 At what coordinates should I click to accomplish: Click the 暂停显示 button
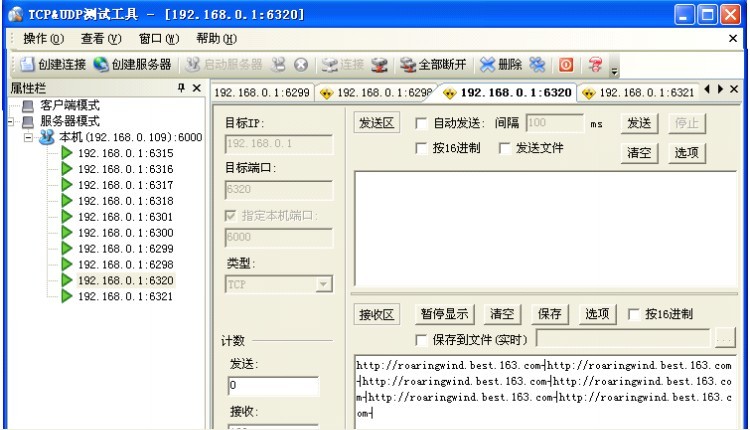(443, 314)
